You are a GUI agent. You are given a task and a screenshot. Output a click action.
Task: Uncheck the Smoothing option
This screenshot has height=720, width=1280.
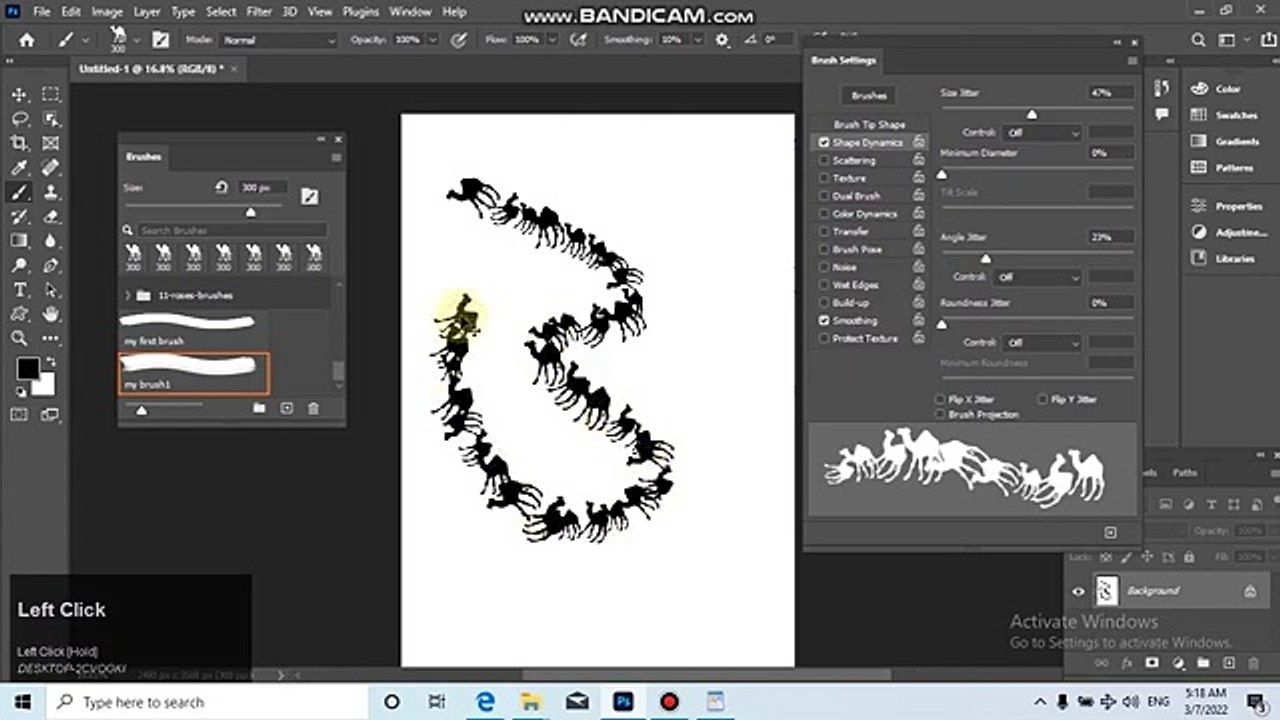click(x=824, y=321)
